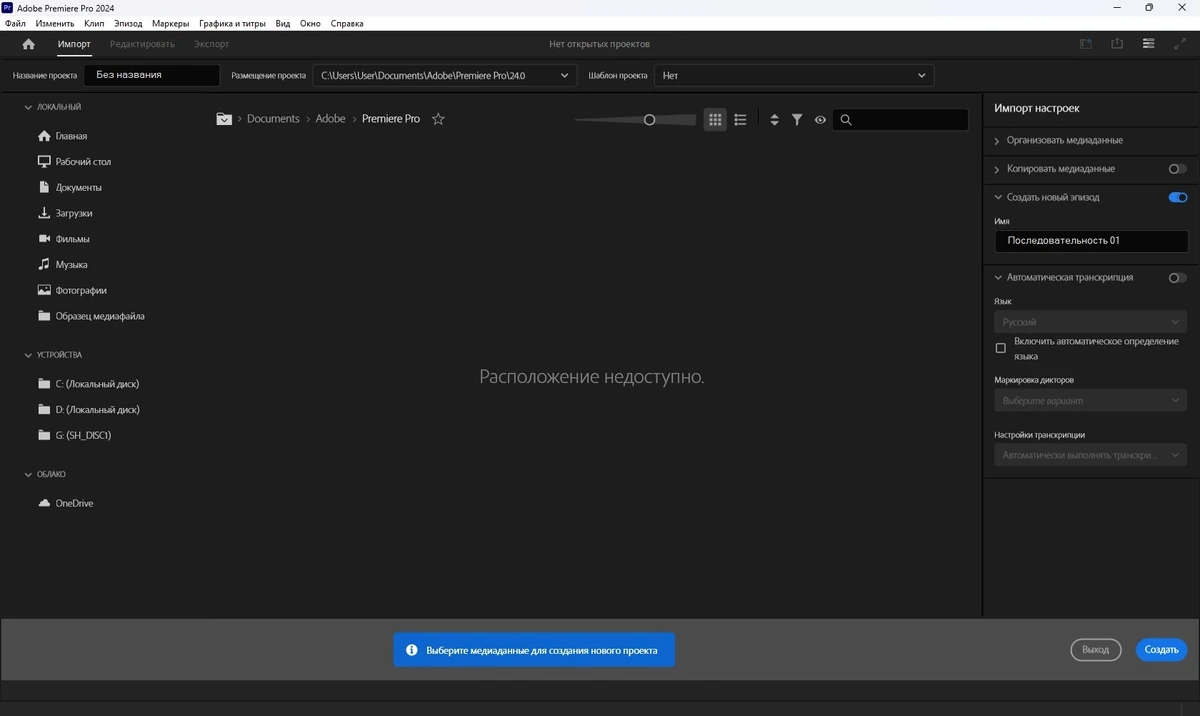The height and width of the screenshot is (716, 1200).
Task: Collapse Создать новый эпизод section chevron
Action: [998, 198]
